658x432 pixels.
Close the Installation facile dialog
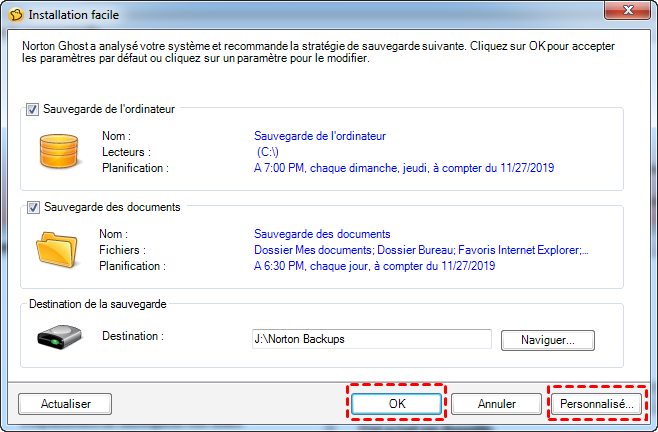tap(627, 10)
